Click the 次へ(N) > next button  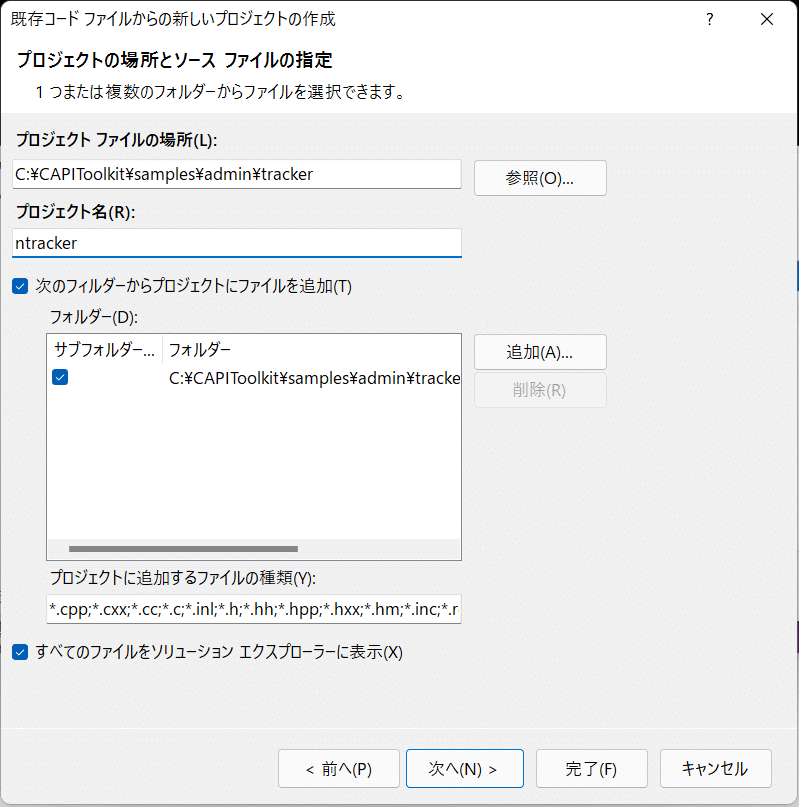click(465, 769)
